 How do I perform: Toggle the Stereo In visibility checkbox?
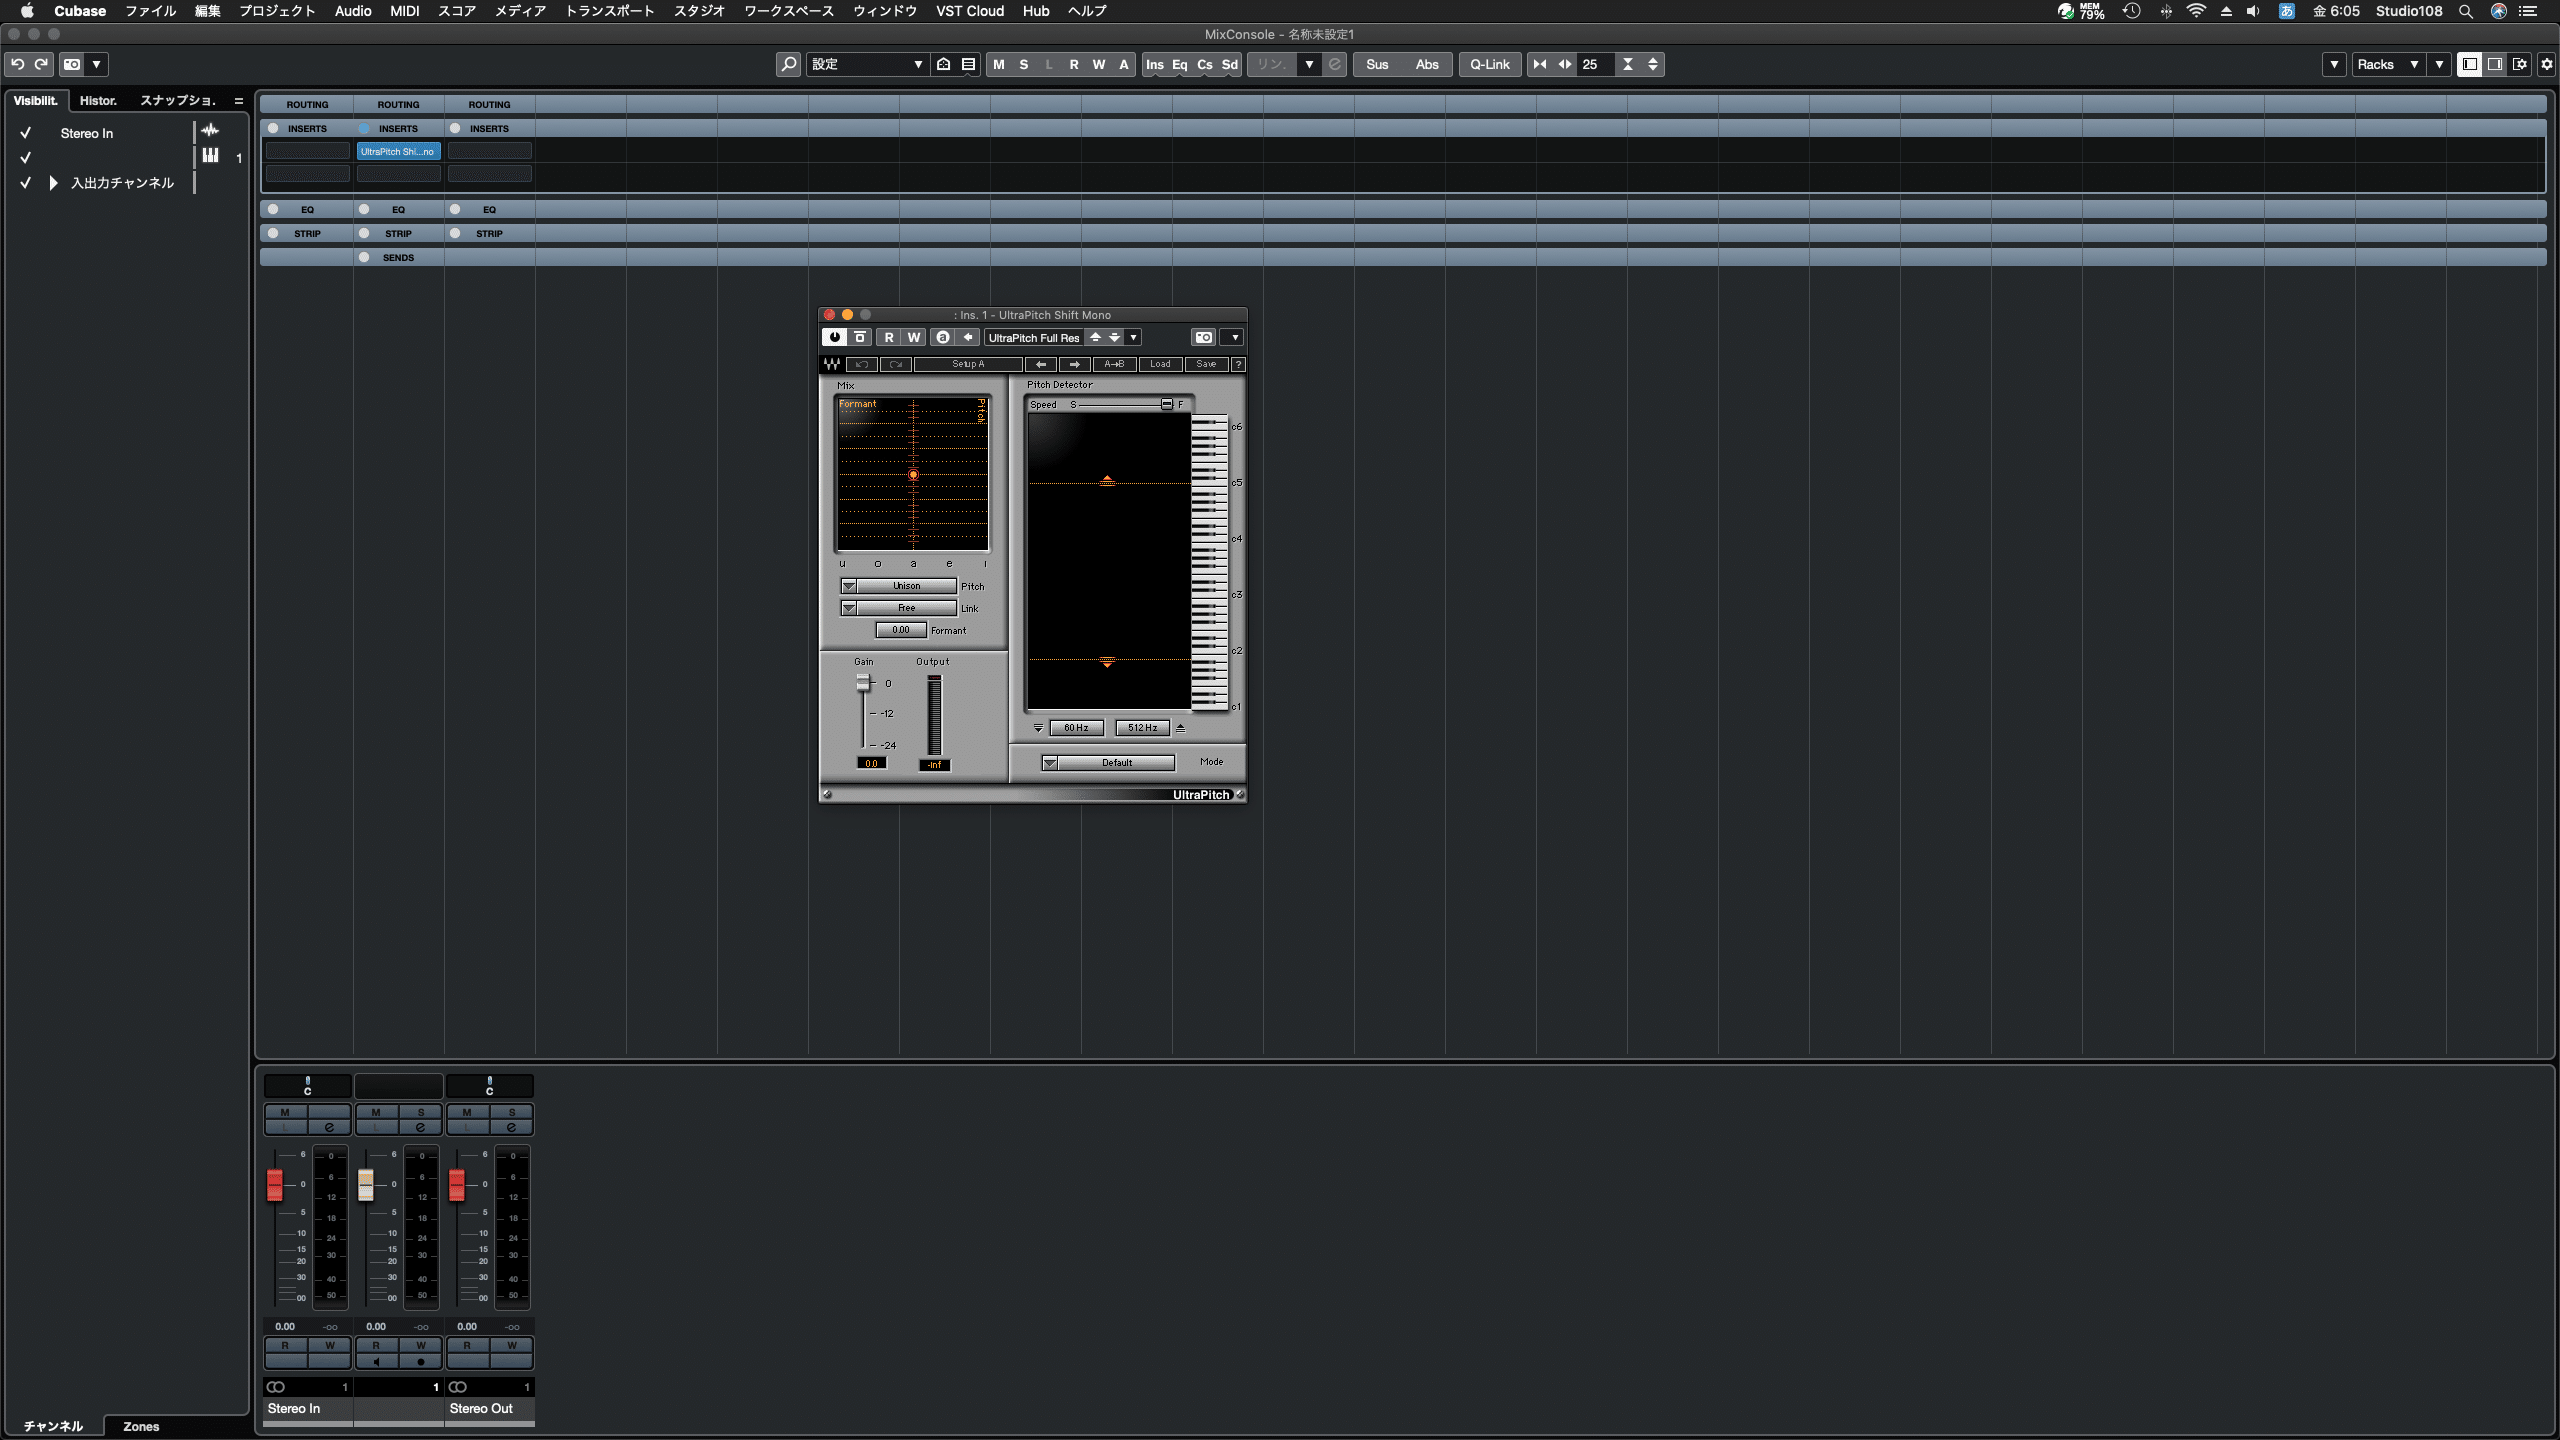pos(25,132)
